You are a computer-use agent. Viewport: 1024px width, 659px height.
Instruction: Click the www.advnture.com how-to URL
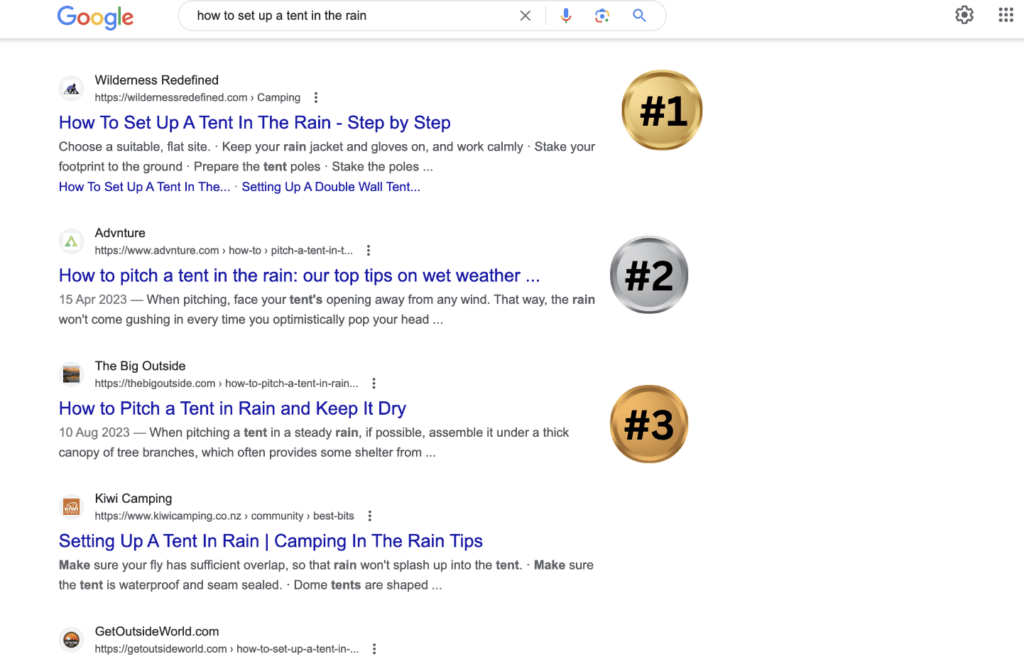(223, 250)
